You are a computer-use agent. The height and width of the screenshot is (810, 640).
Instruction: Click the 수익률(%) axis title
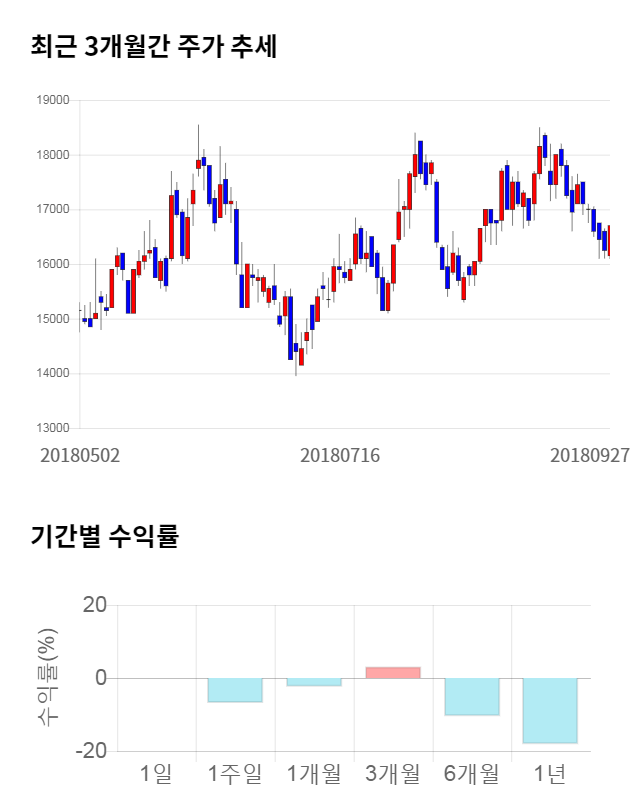click(x=48, y=678)
